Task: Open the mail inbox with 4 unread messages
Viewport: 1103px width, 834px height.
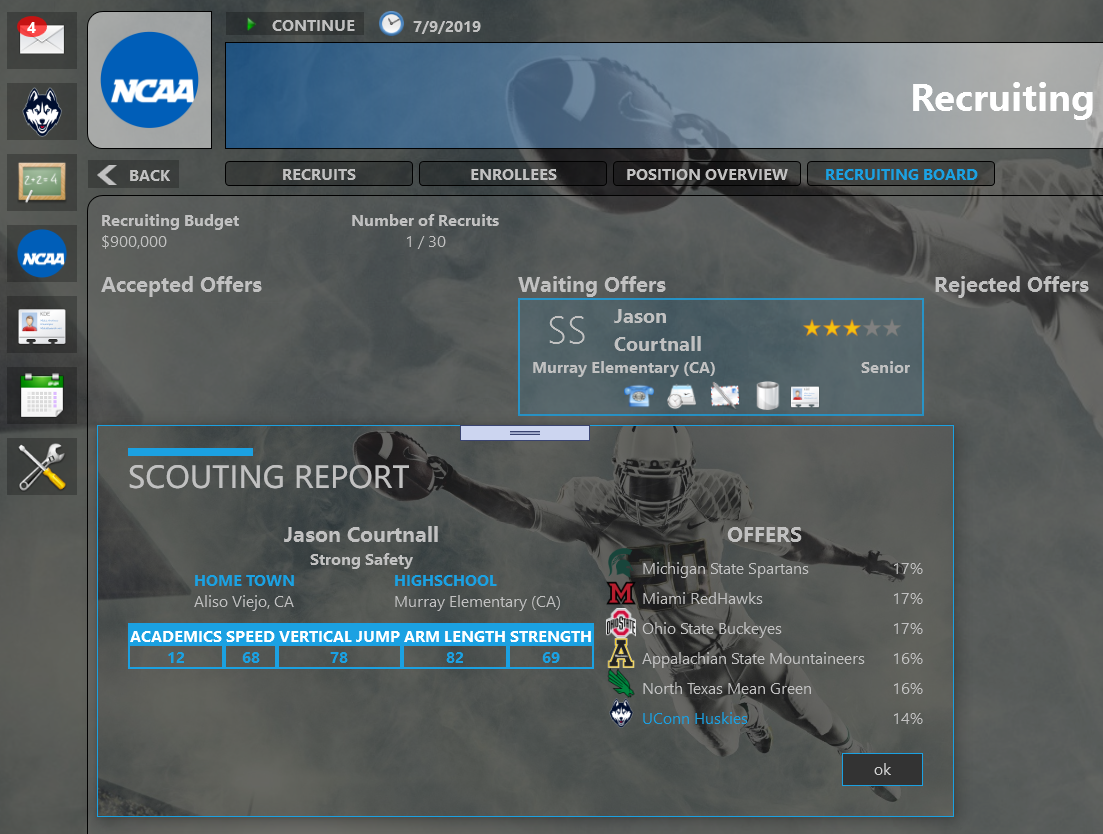Action: [42, 40]
